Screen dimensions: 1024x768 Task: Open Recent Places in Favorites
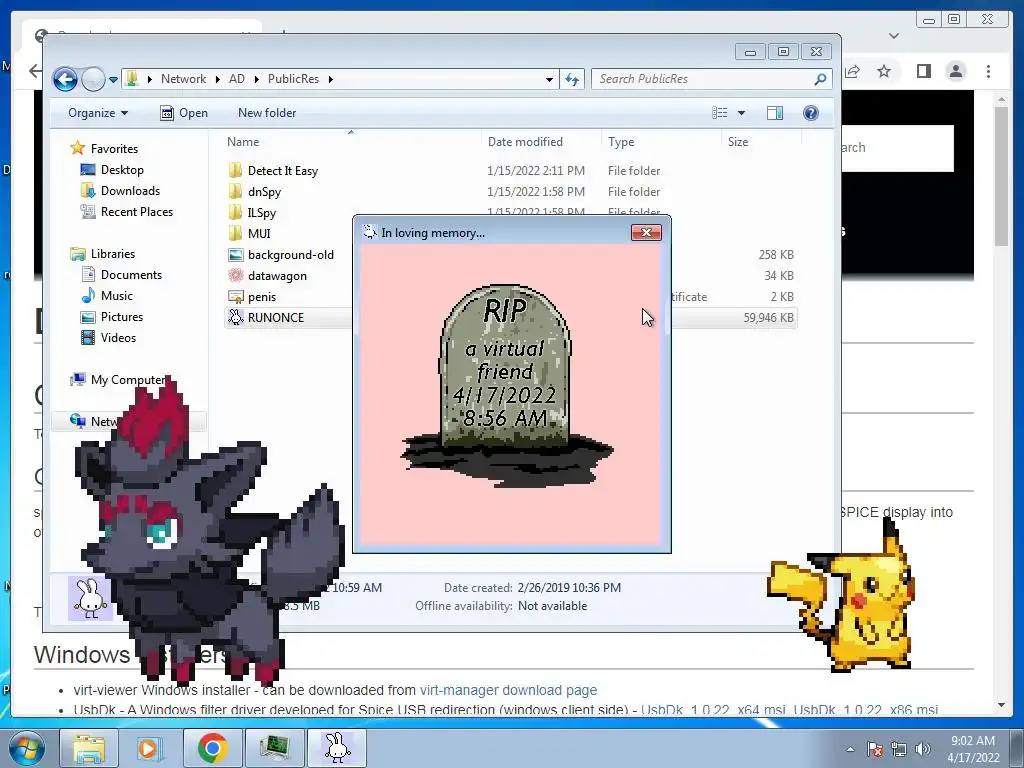tap(136, 212)
